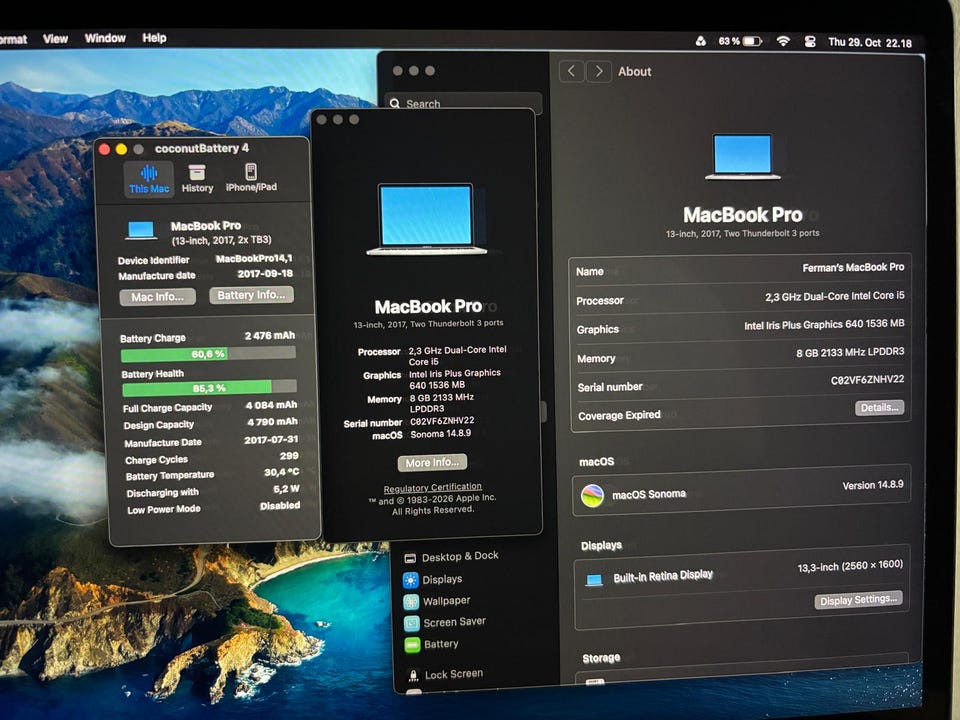Click the Battery Charge progress bar
The image size is (960, 720).
click(208, 354)
